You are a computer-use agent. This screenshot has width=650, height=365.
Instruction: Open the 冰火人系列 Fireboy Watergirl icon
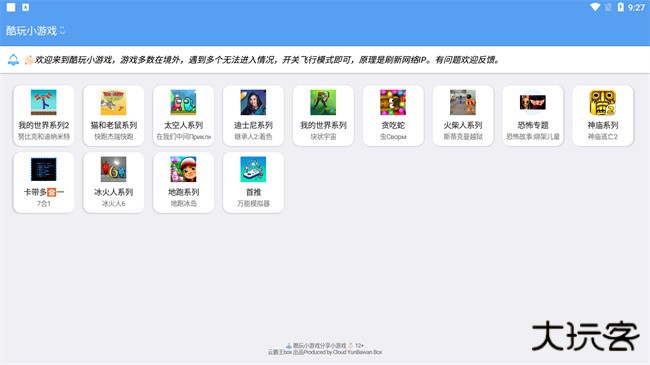tap(114, 169)
